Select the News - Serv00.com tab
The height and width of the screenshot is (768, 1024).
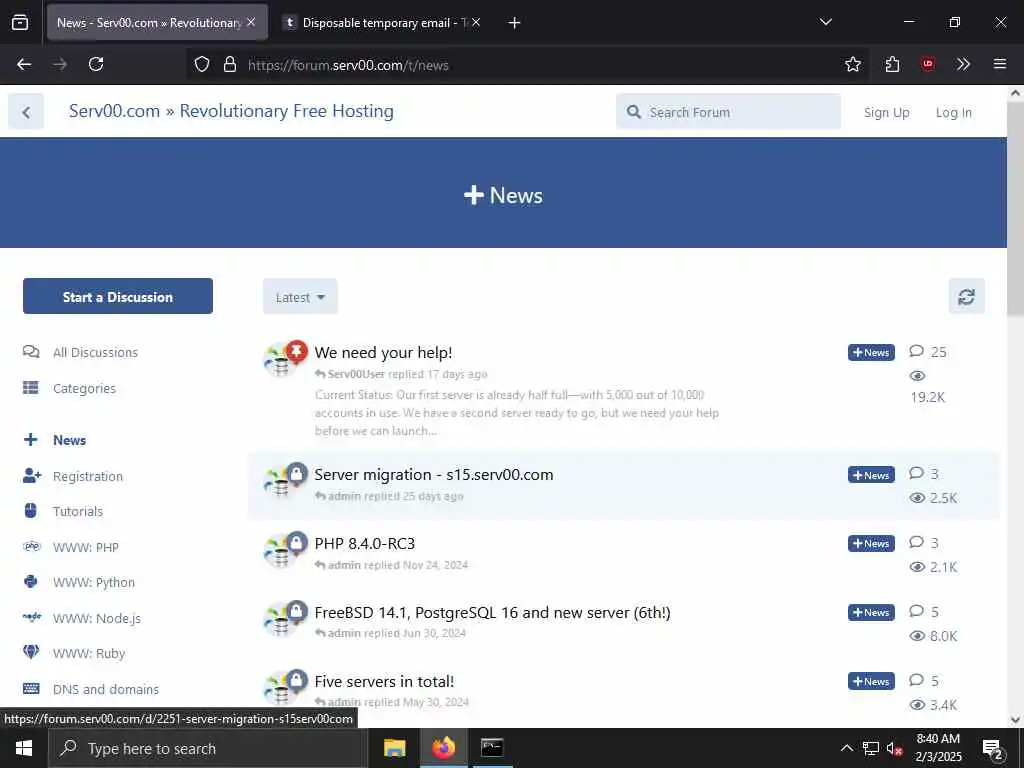(x=157, y=22)
